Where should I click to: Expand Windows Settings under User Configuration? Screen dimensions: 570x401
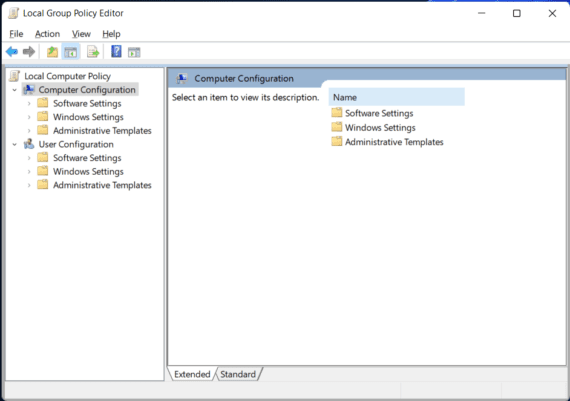click(x=29, y=171)
